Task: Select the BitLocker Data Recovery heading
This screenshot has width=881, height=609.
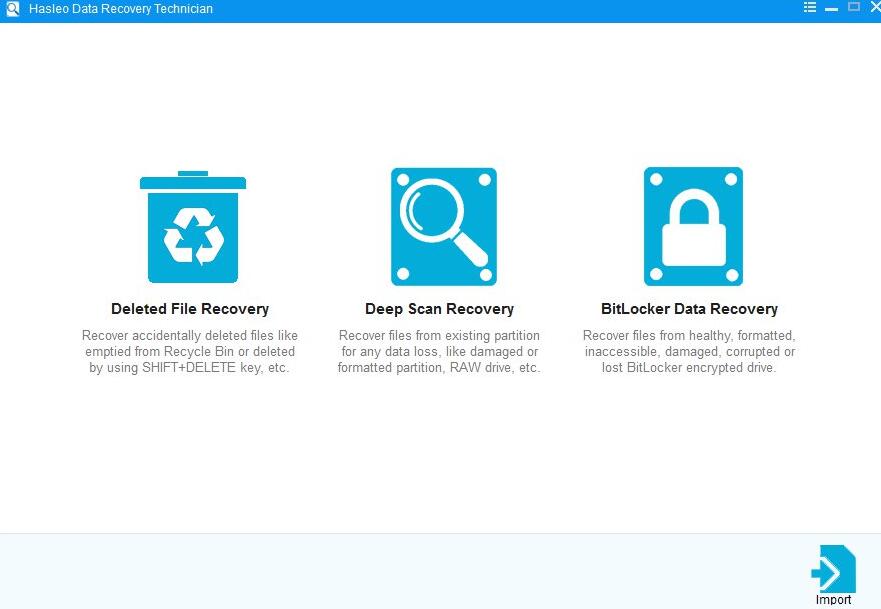Action: point(689,309)
